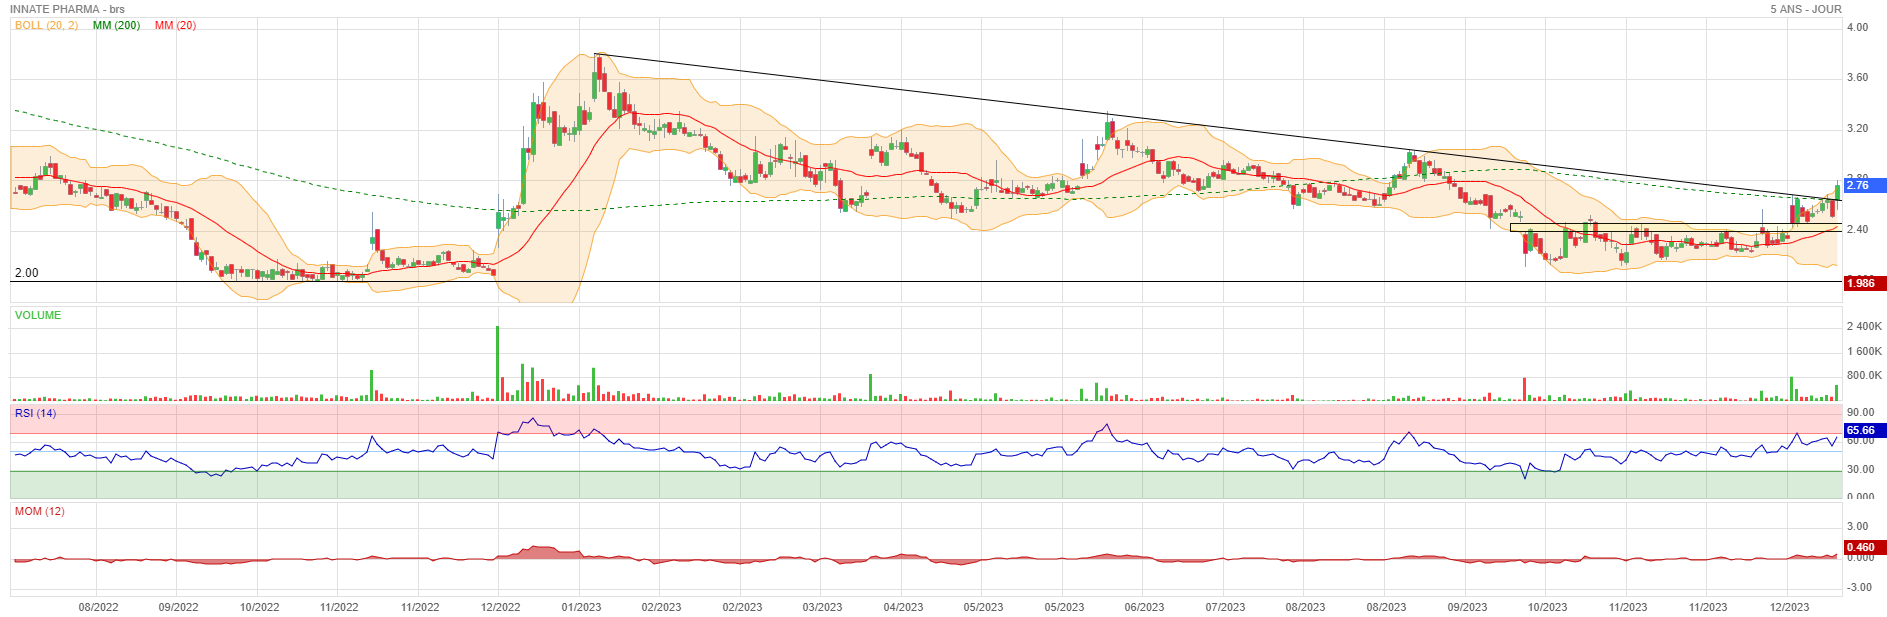This screenshot has width=1887, height=617.
Task: Click the 08/2022 date axis label
Action: [98, 607]
